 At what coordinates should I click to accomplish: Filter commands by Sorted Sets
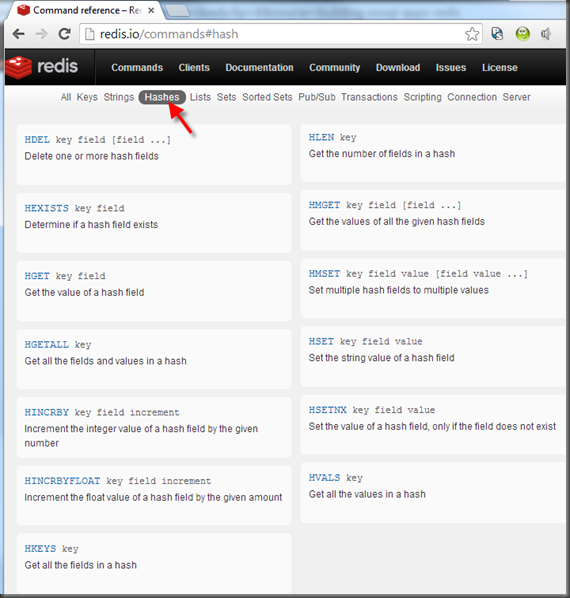point(267,97)
